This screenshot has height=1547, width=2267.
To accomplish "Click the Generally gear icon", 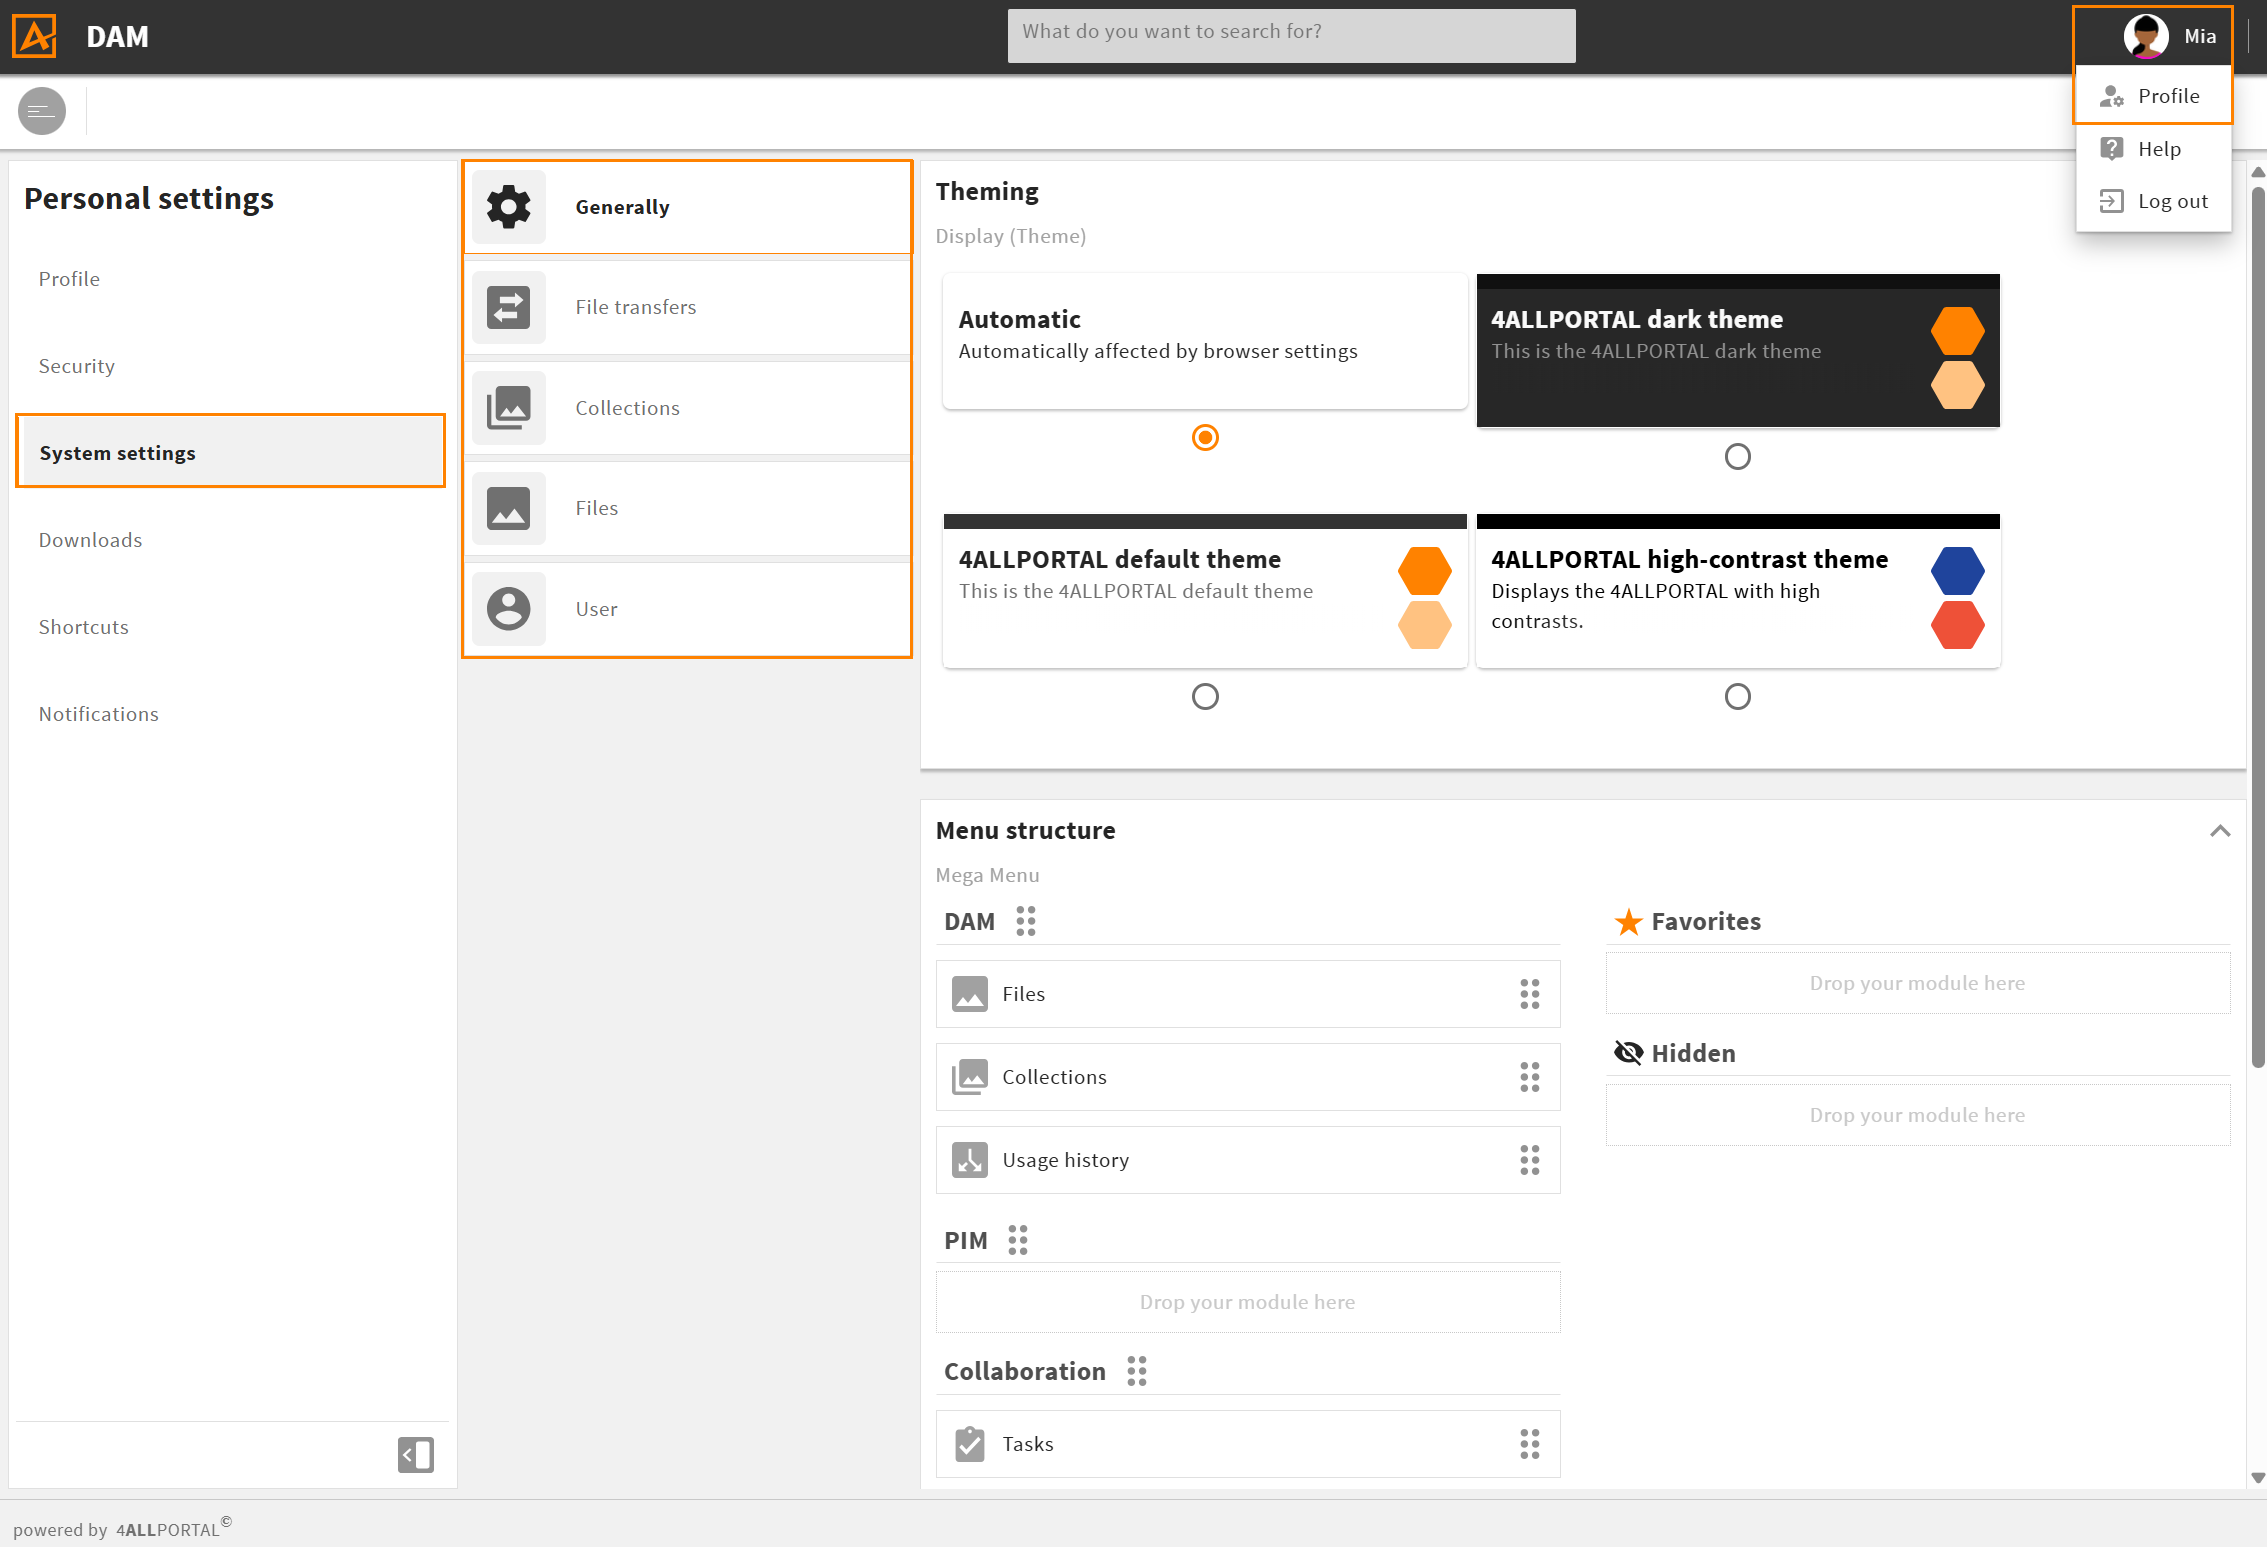I will [509, 207].
